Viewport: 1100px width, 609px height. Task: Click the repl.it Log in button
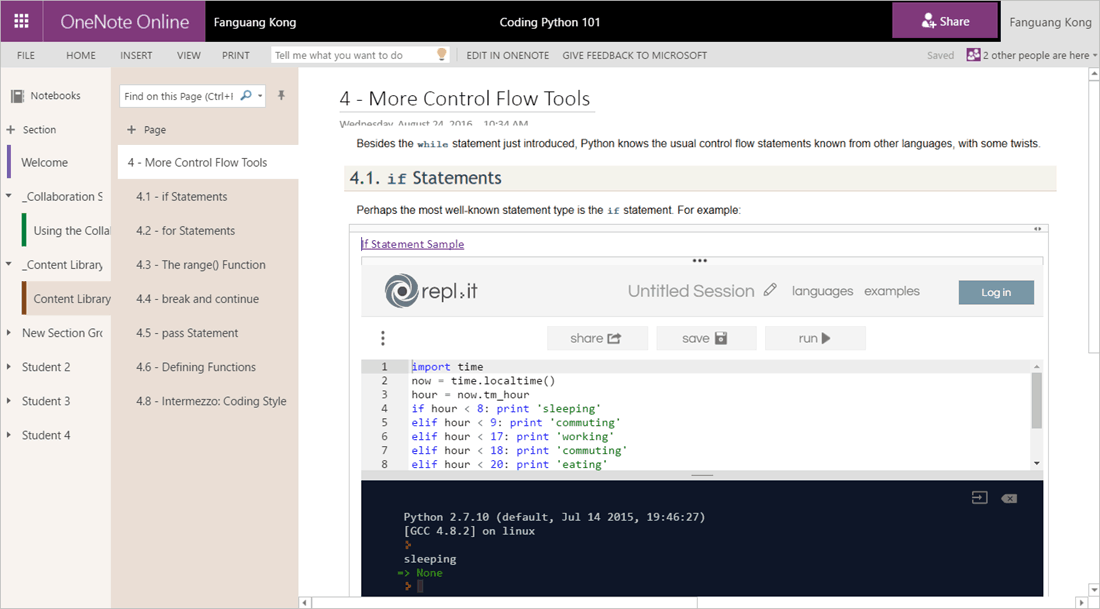[x=996, y=293]
